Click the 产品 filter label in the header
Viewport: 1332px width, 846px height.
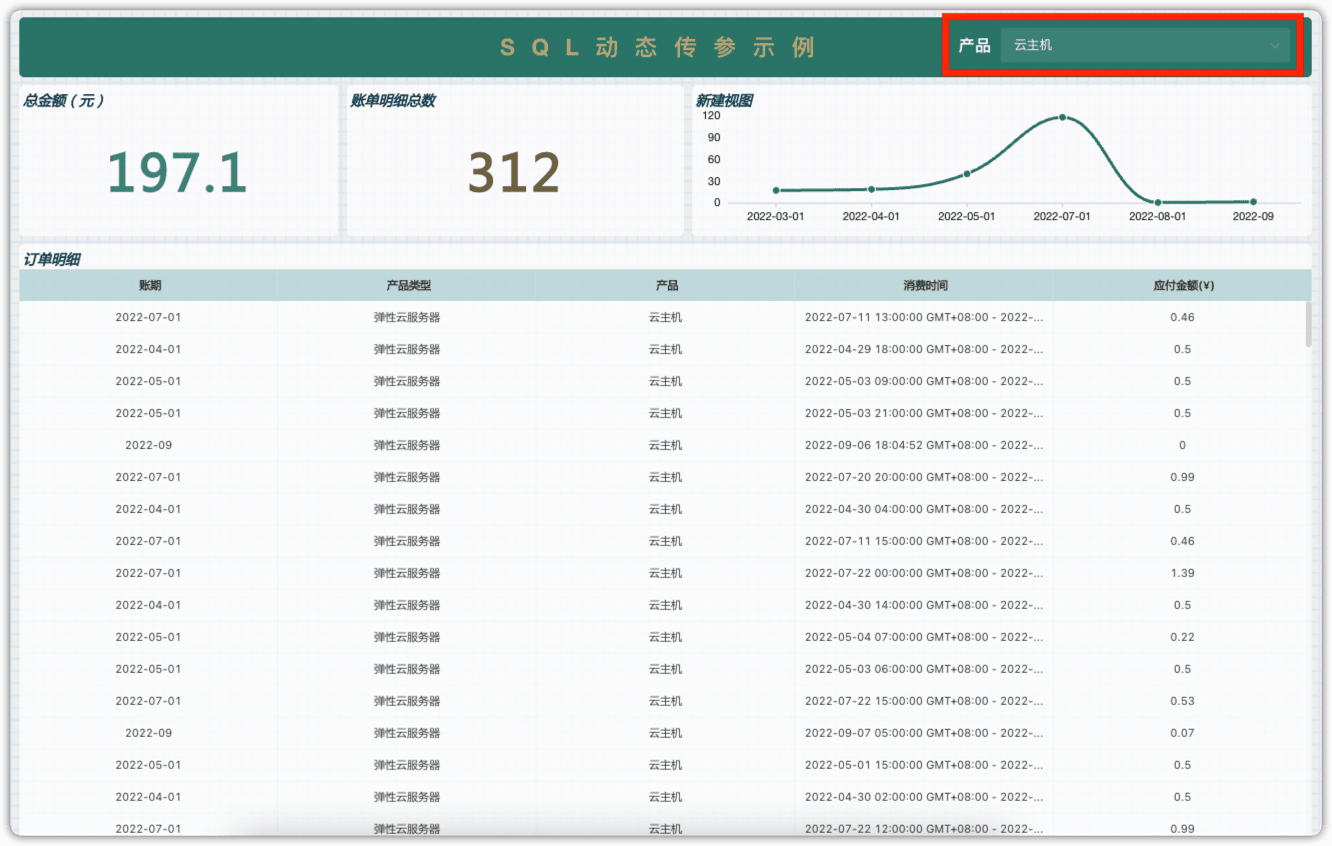pos(974,45)
